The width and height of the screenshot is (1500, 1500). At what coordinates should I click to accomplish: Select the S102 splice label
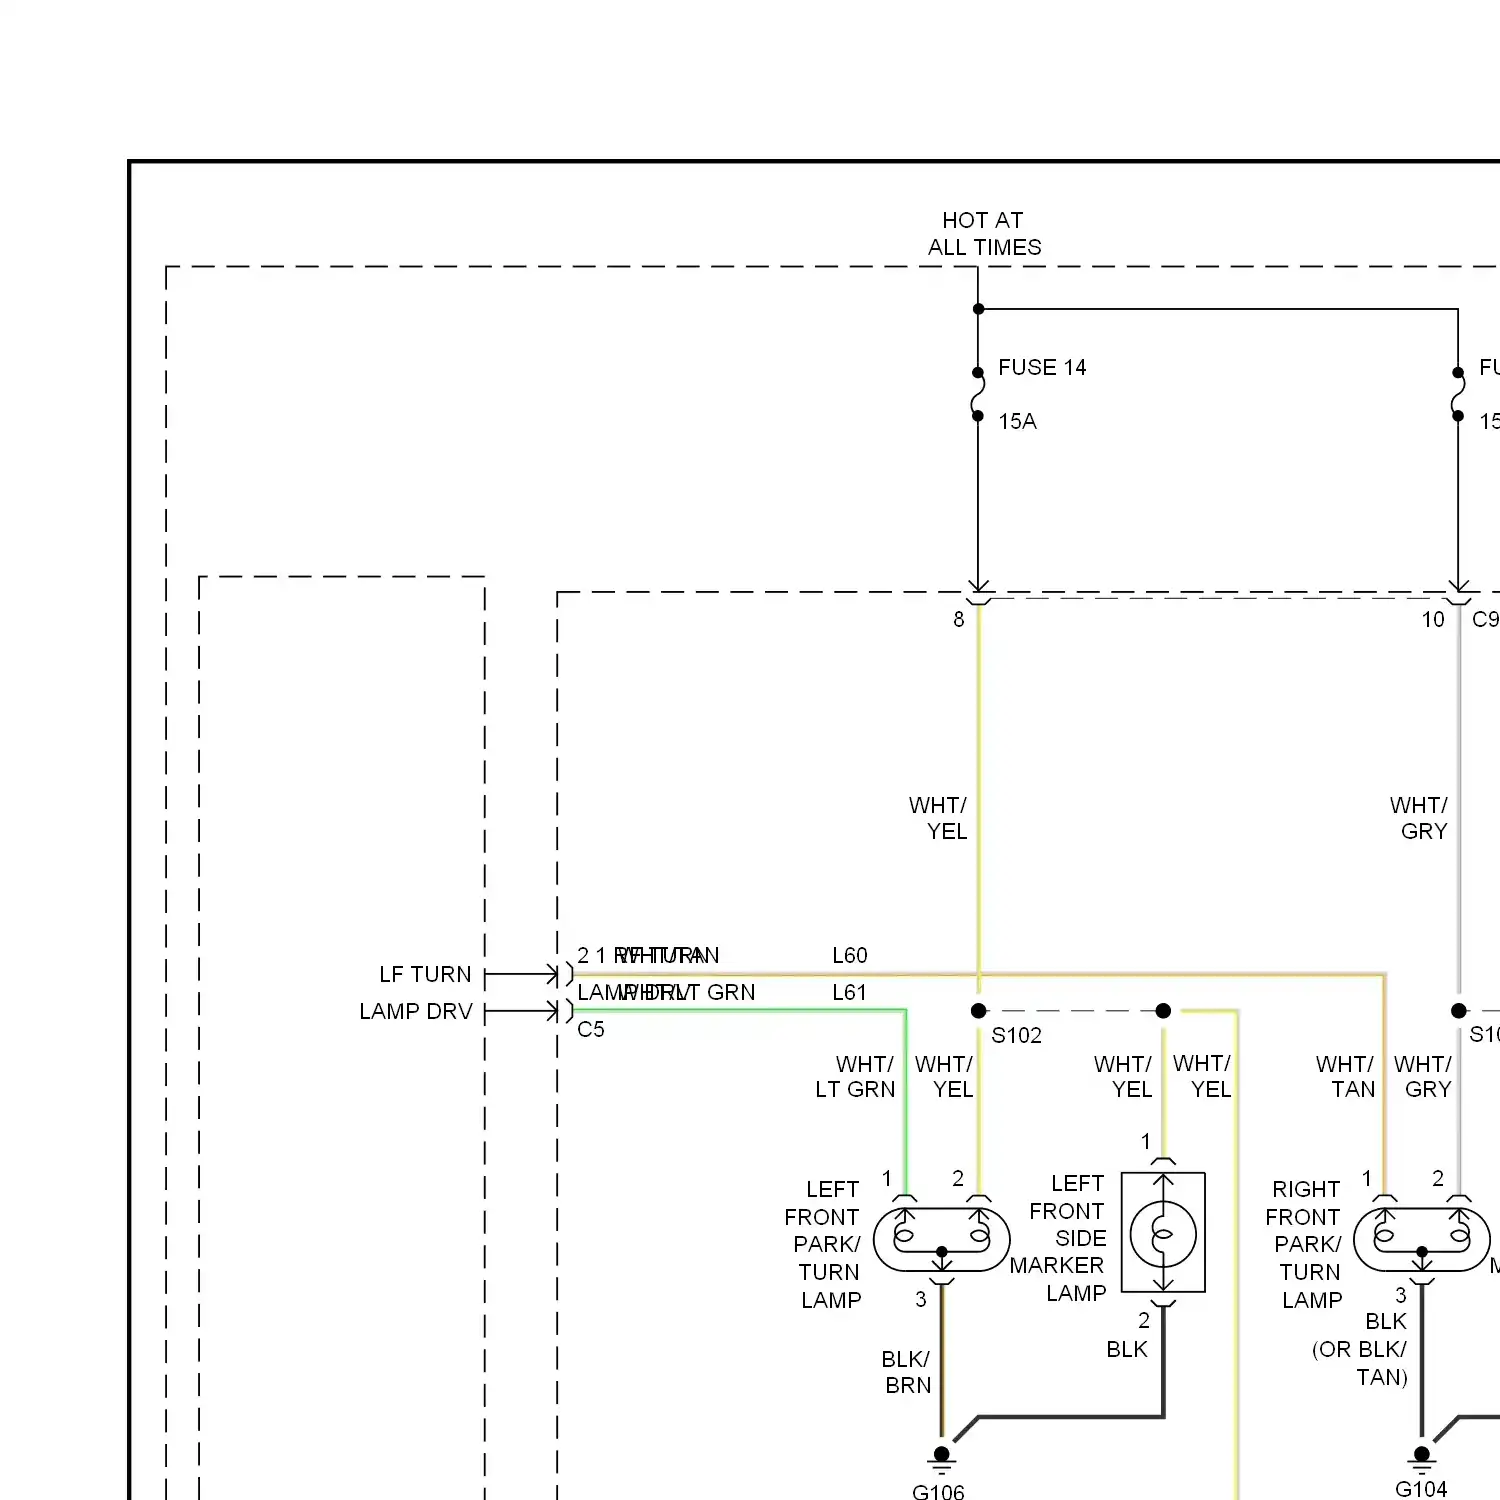[1016, 1036]
